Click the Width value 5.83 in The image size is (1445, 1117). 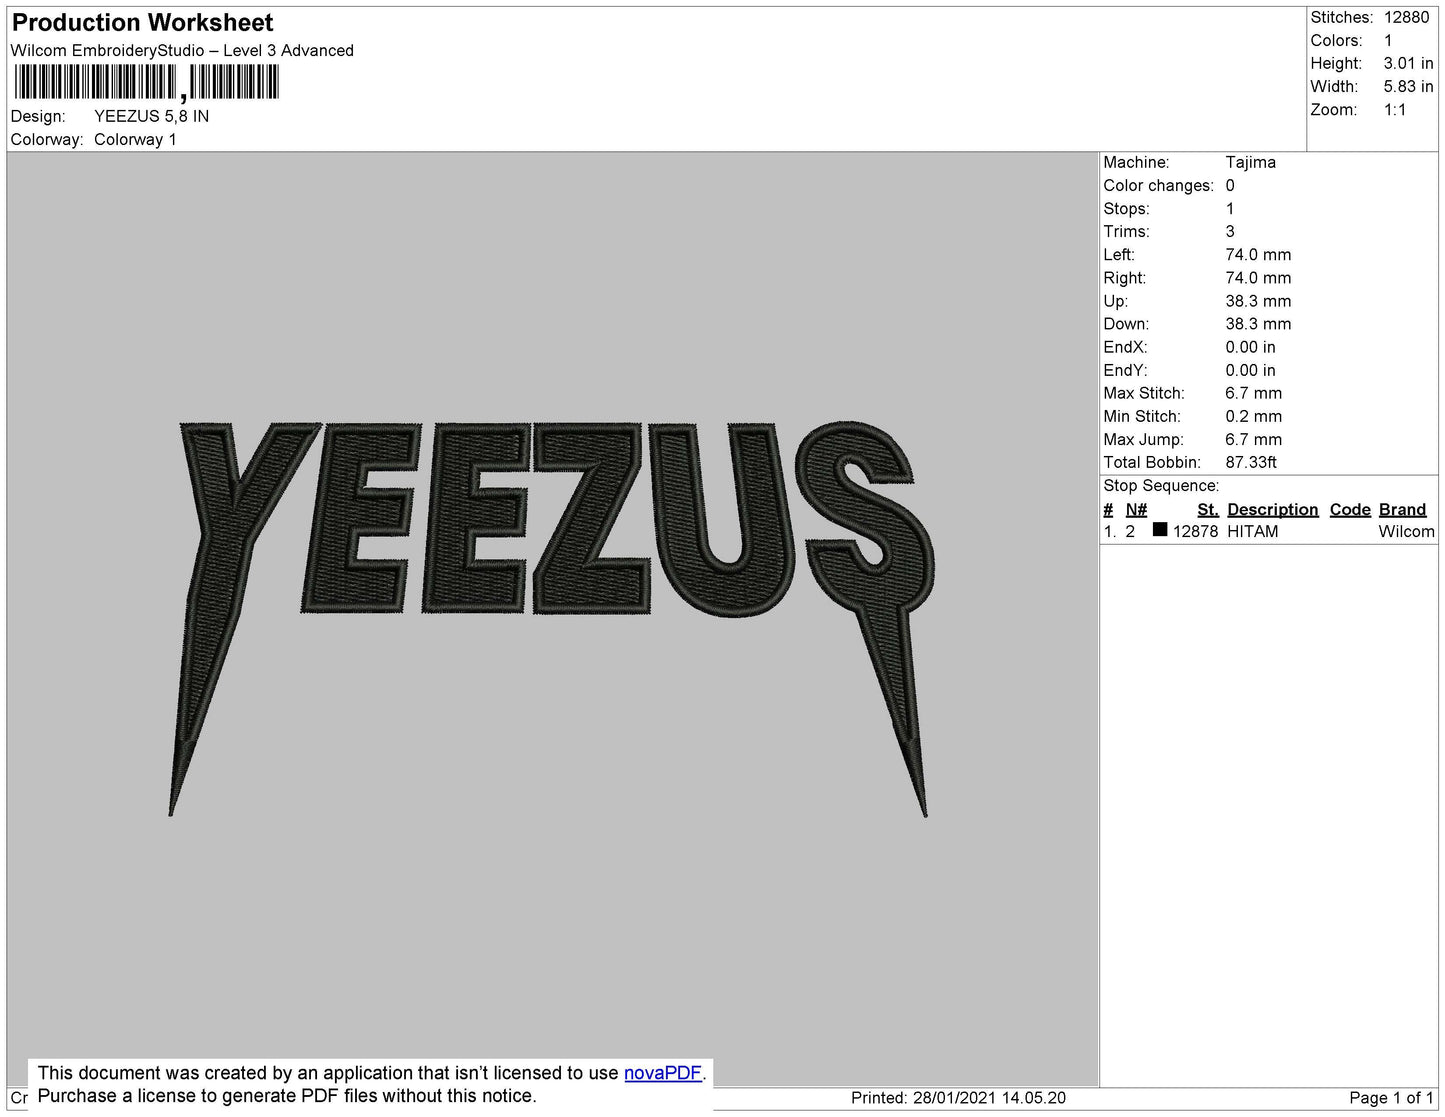coord(1408,87)
